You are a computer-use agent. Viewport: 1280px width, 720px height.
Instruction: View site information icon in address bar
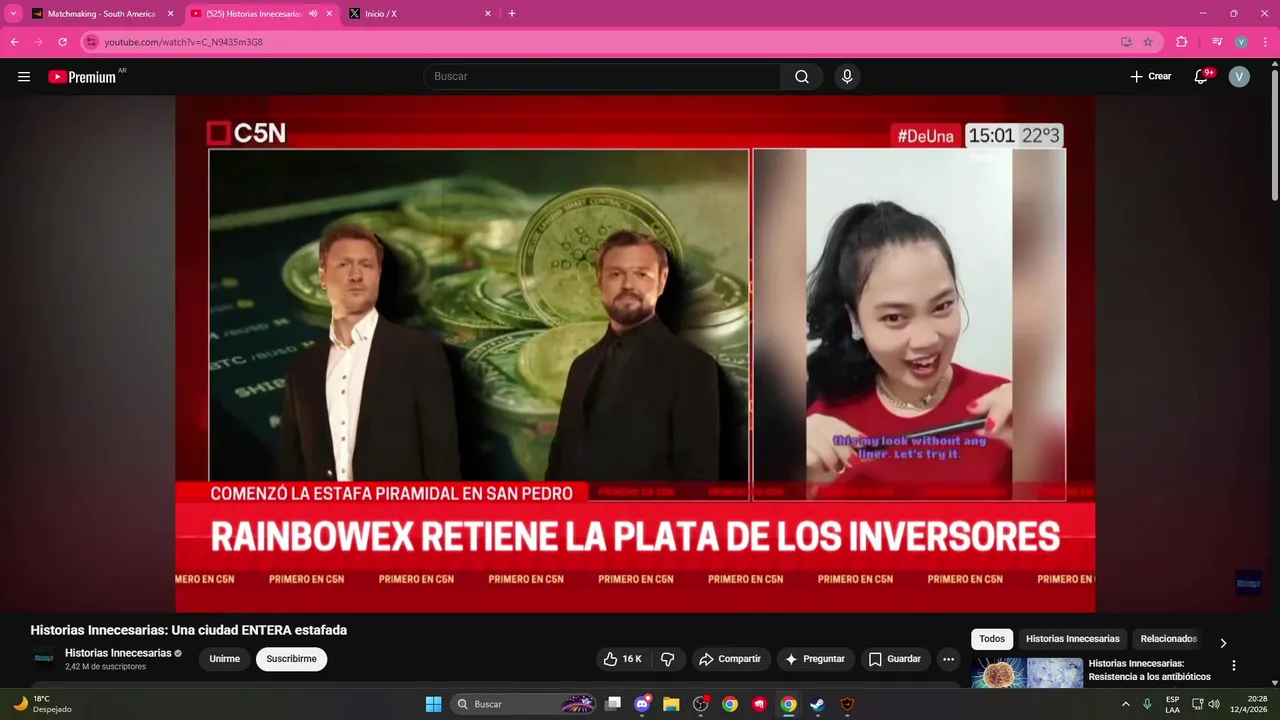coord(91,42)
